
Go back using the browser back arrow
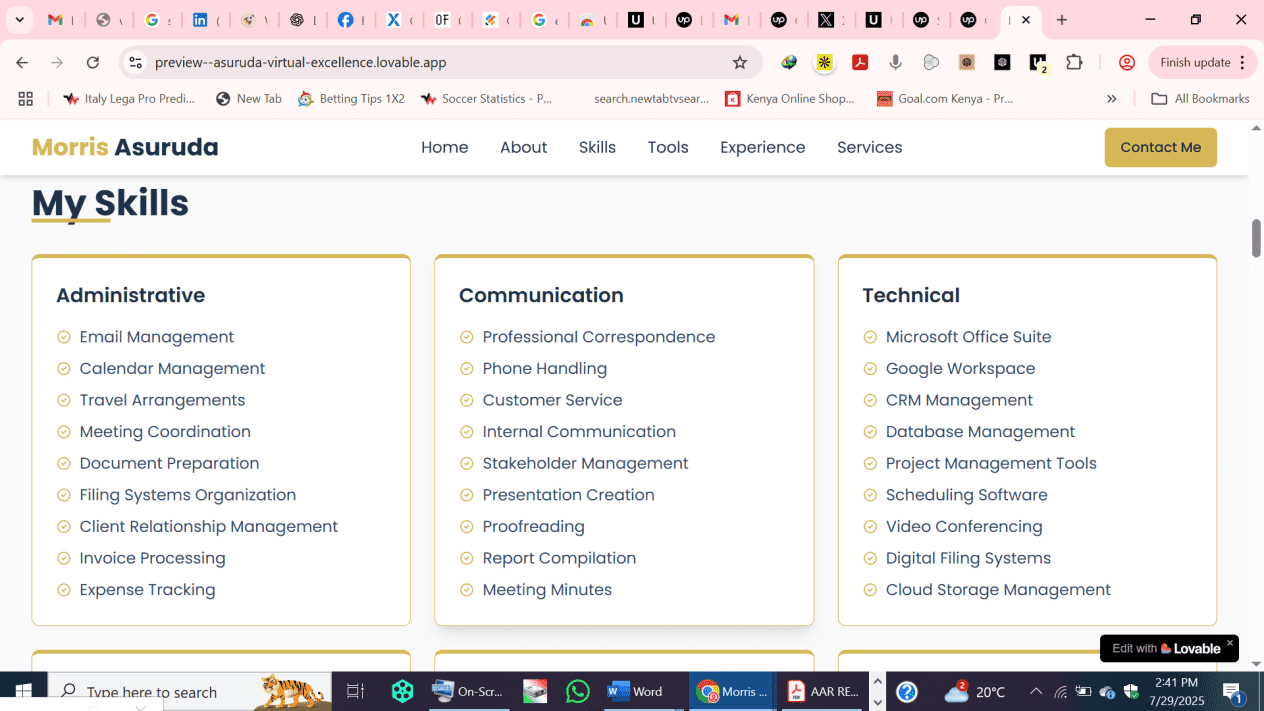tap(22, 62)
